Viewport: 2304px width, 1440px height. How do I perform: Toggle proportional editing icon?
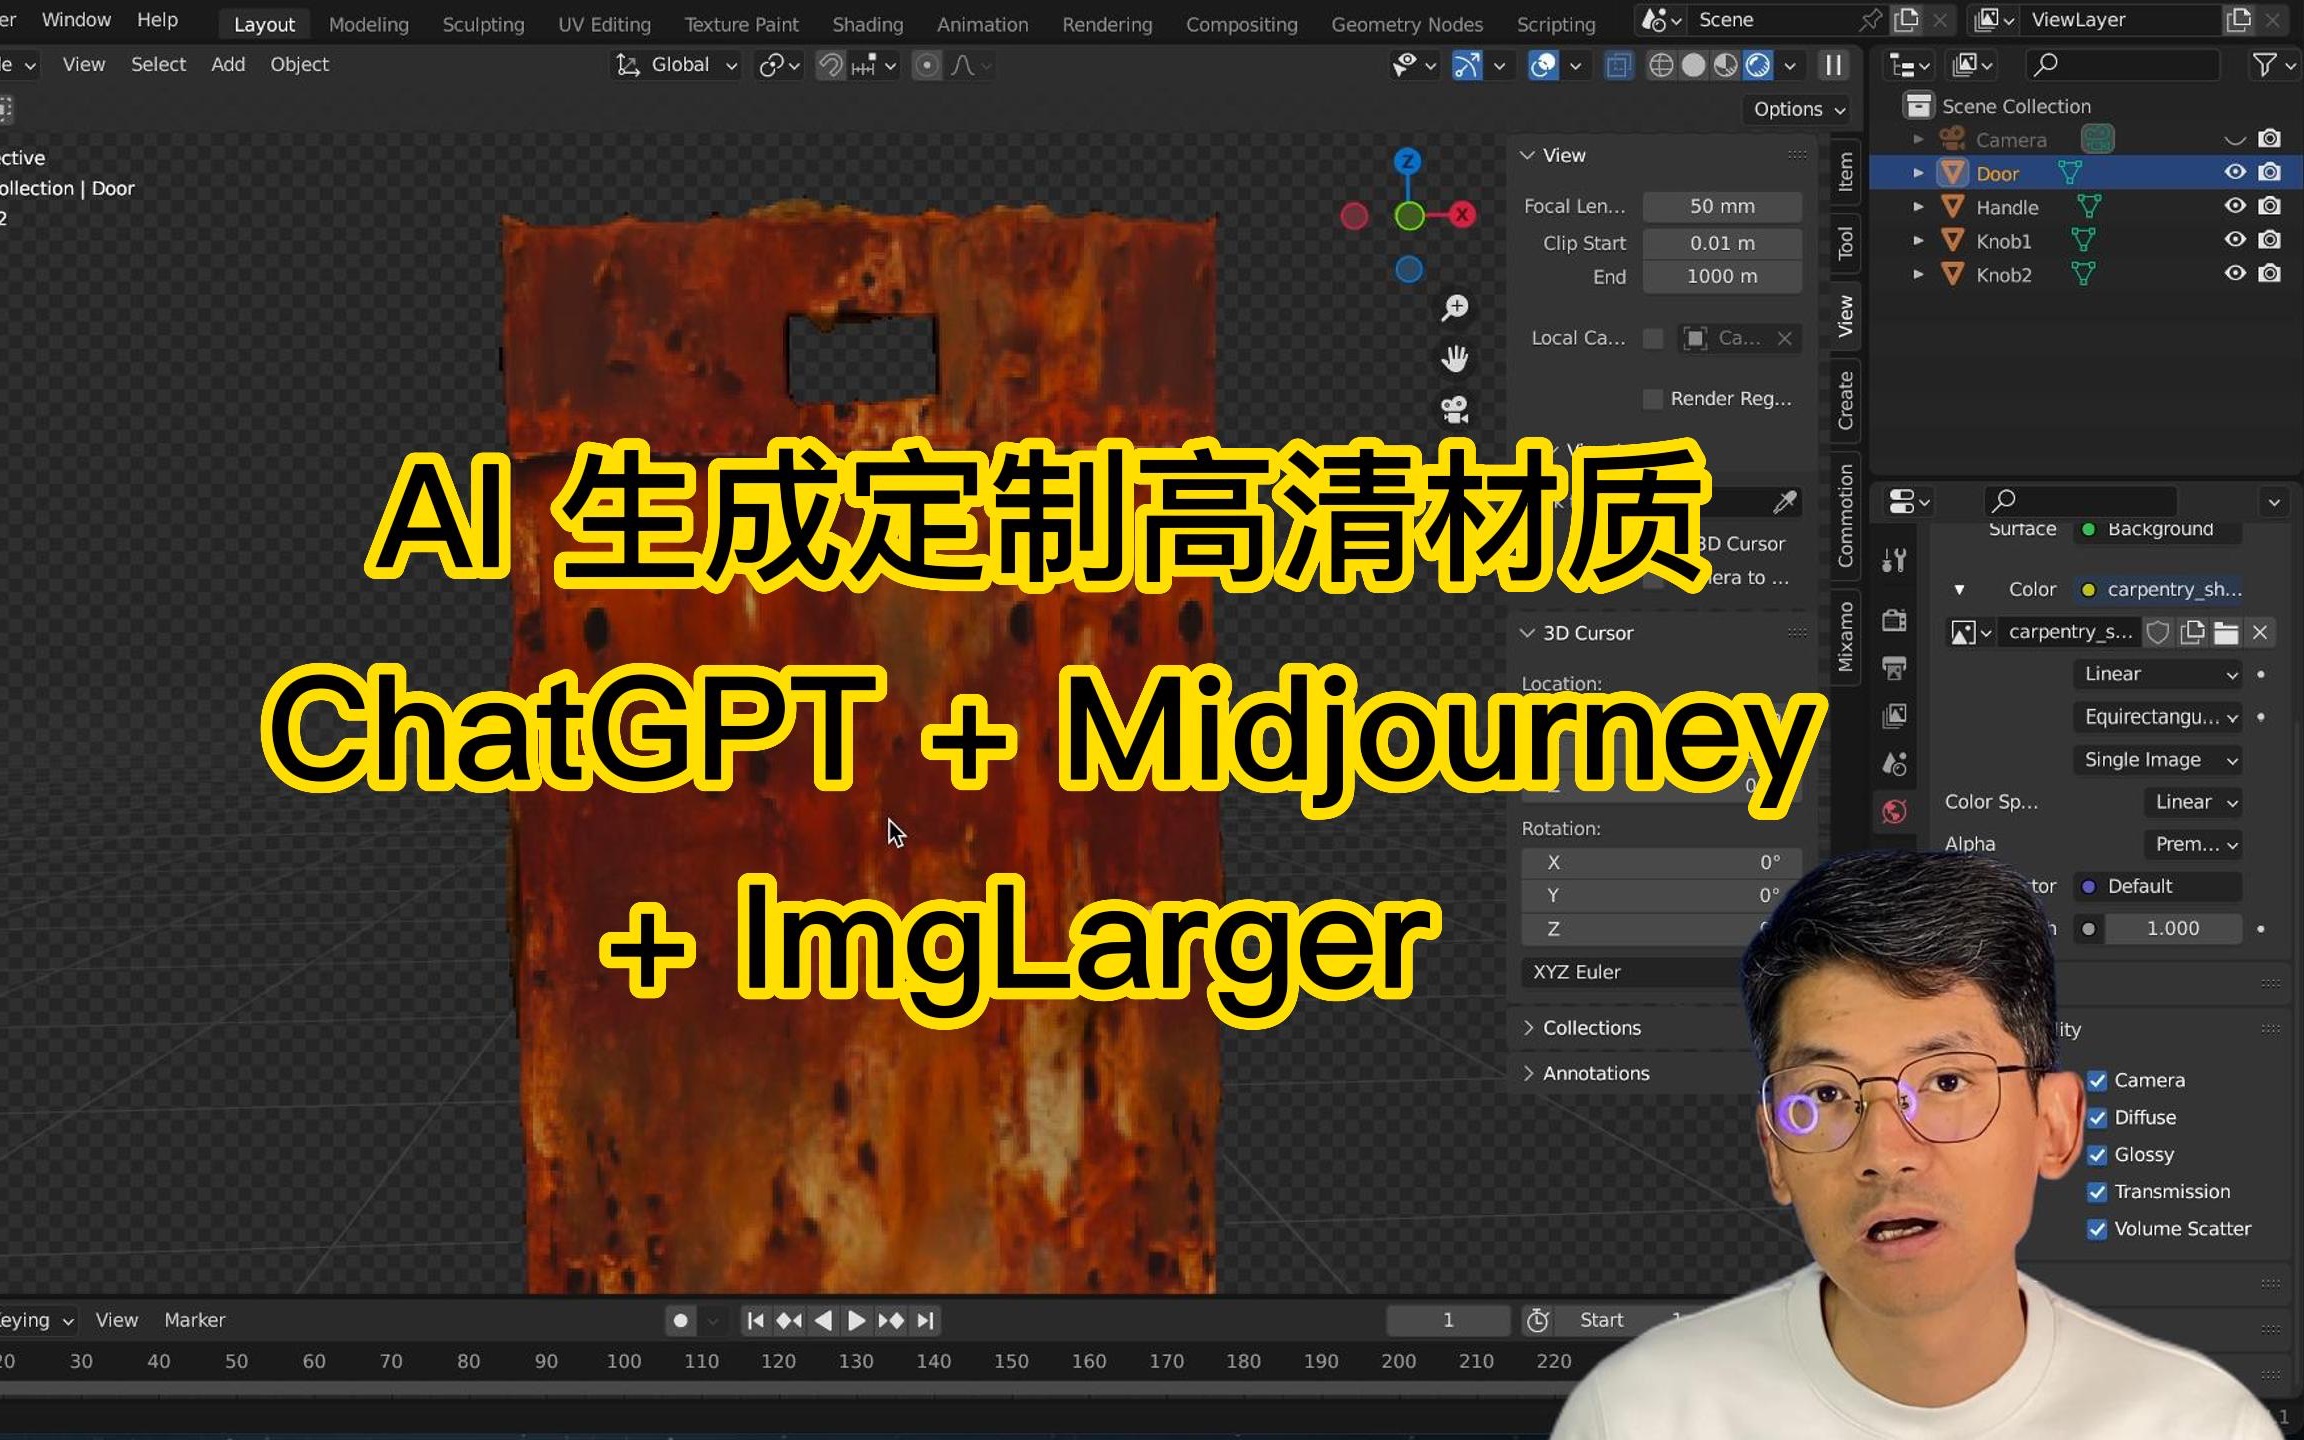click(927, 65)
